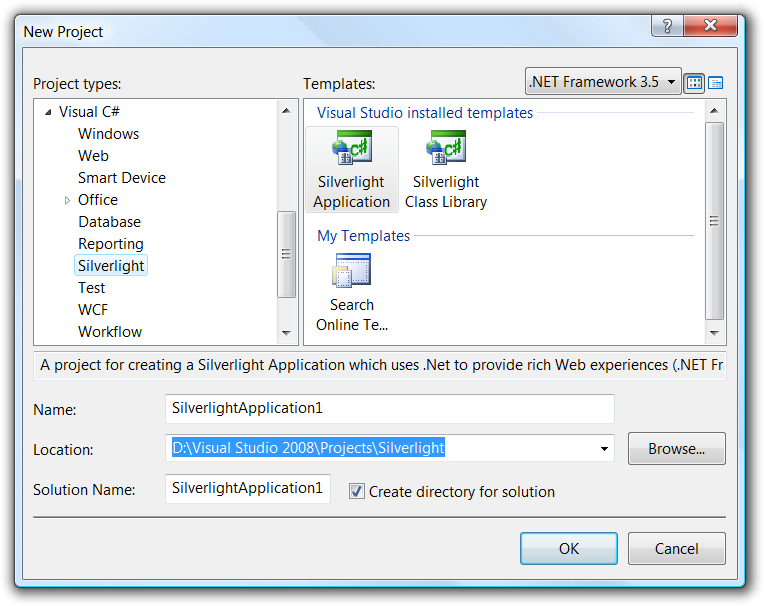
Task: Open the Location path dropdown arrow
Action: 604,449
